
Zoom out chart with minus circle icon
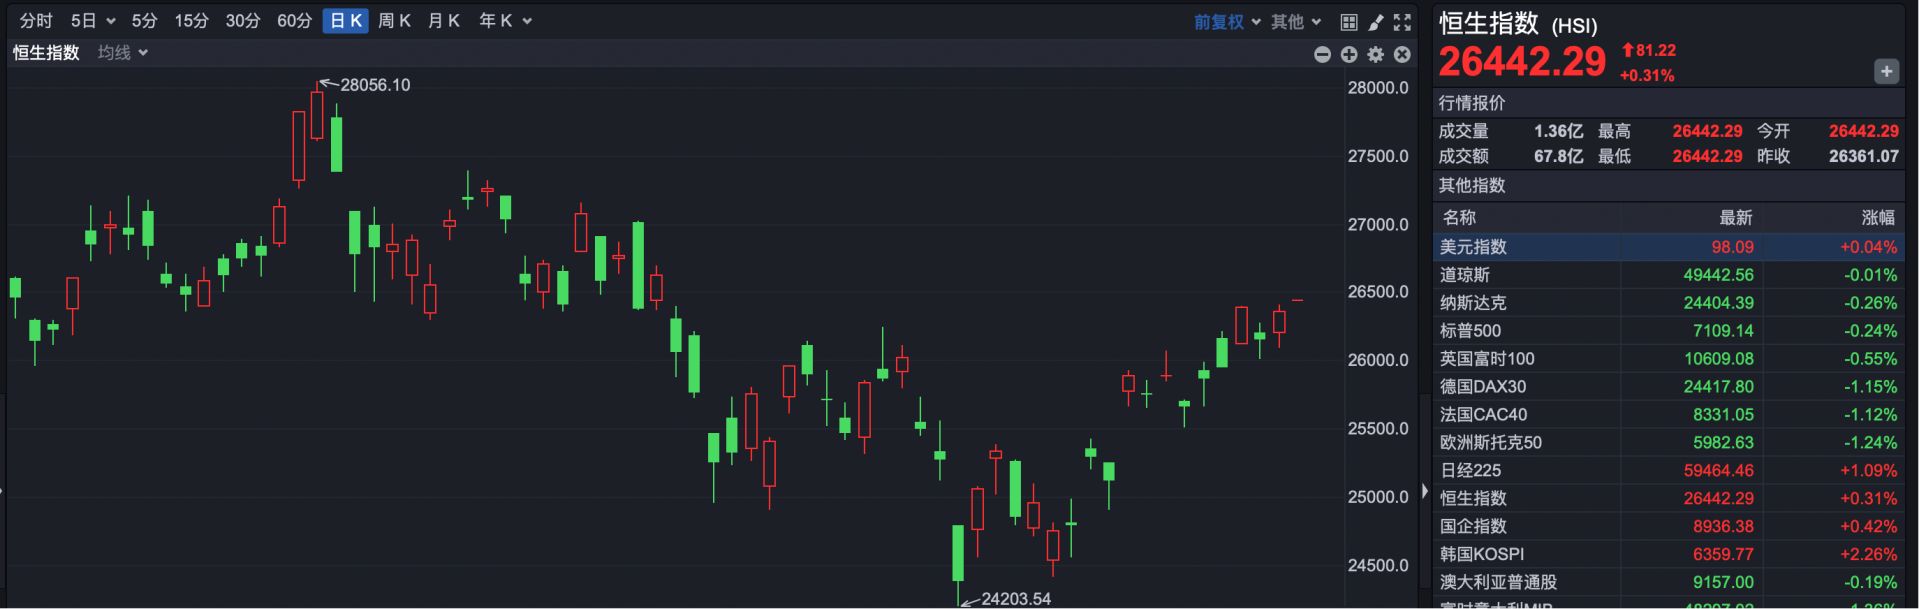pos(1322,54)
